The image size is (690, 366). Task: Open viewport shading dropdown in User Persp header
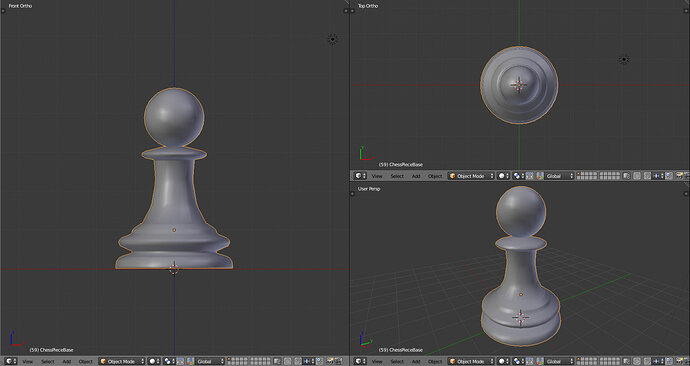click(504, 361)
